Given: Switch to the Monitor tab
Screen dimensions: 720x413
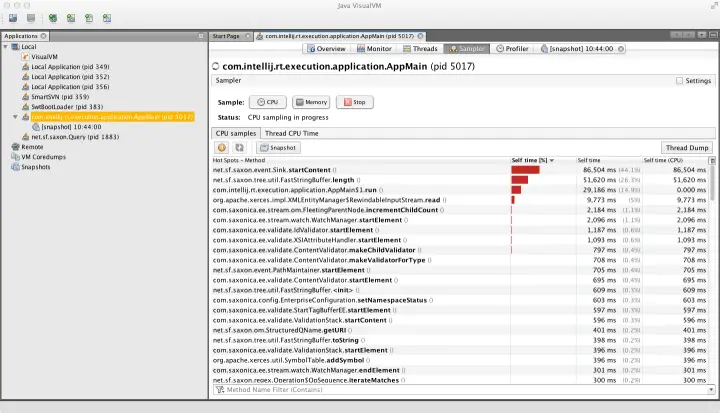Looking at the screenshot, I should tap(374, 49).
